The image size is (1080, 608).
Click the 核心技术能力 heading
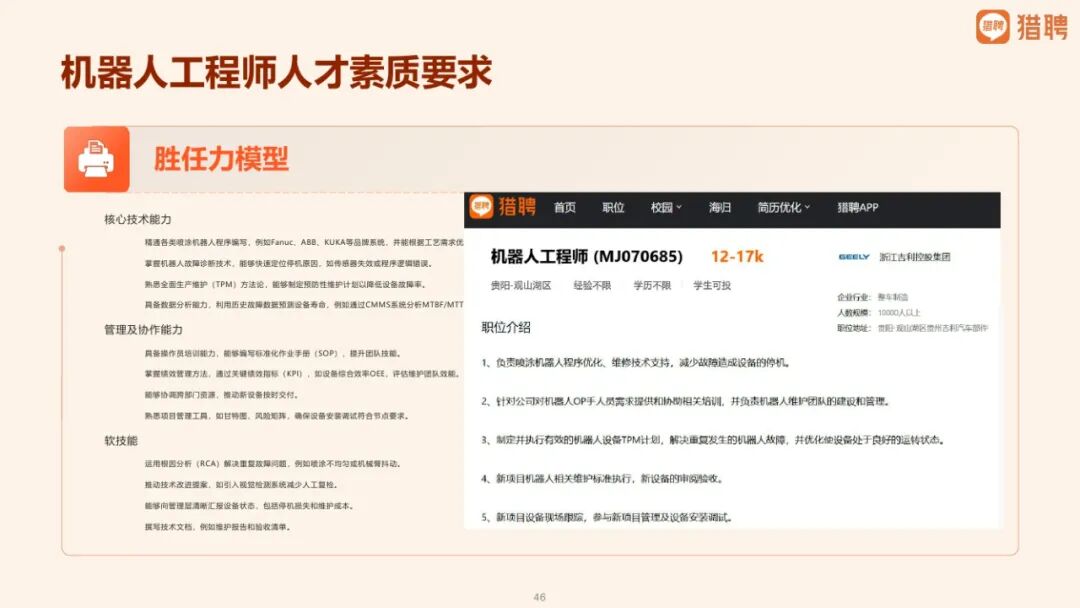coord(138,220)
